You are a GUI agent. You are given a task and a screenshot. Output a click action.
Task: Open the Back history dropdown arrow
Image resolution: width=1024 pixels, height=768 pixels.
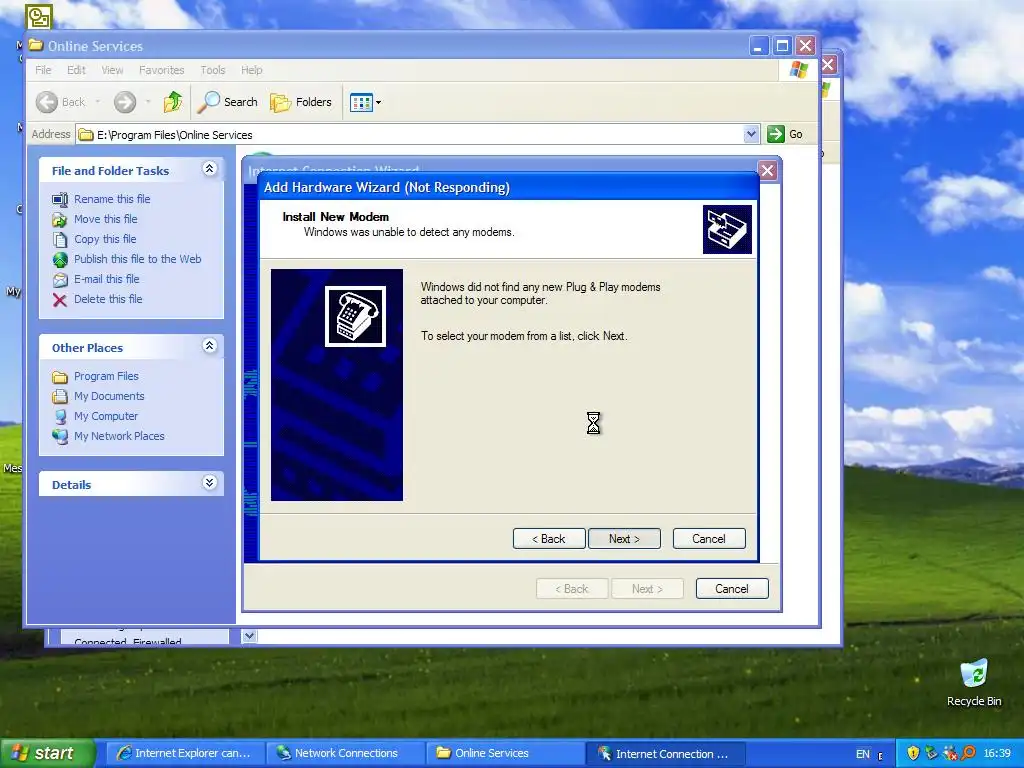98,102
